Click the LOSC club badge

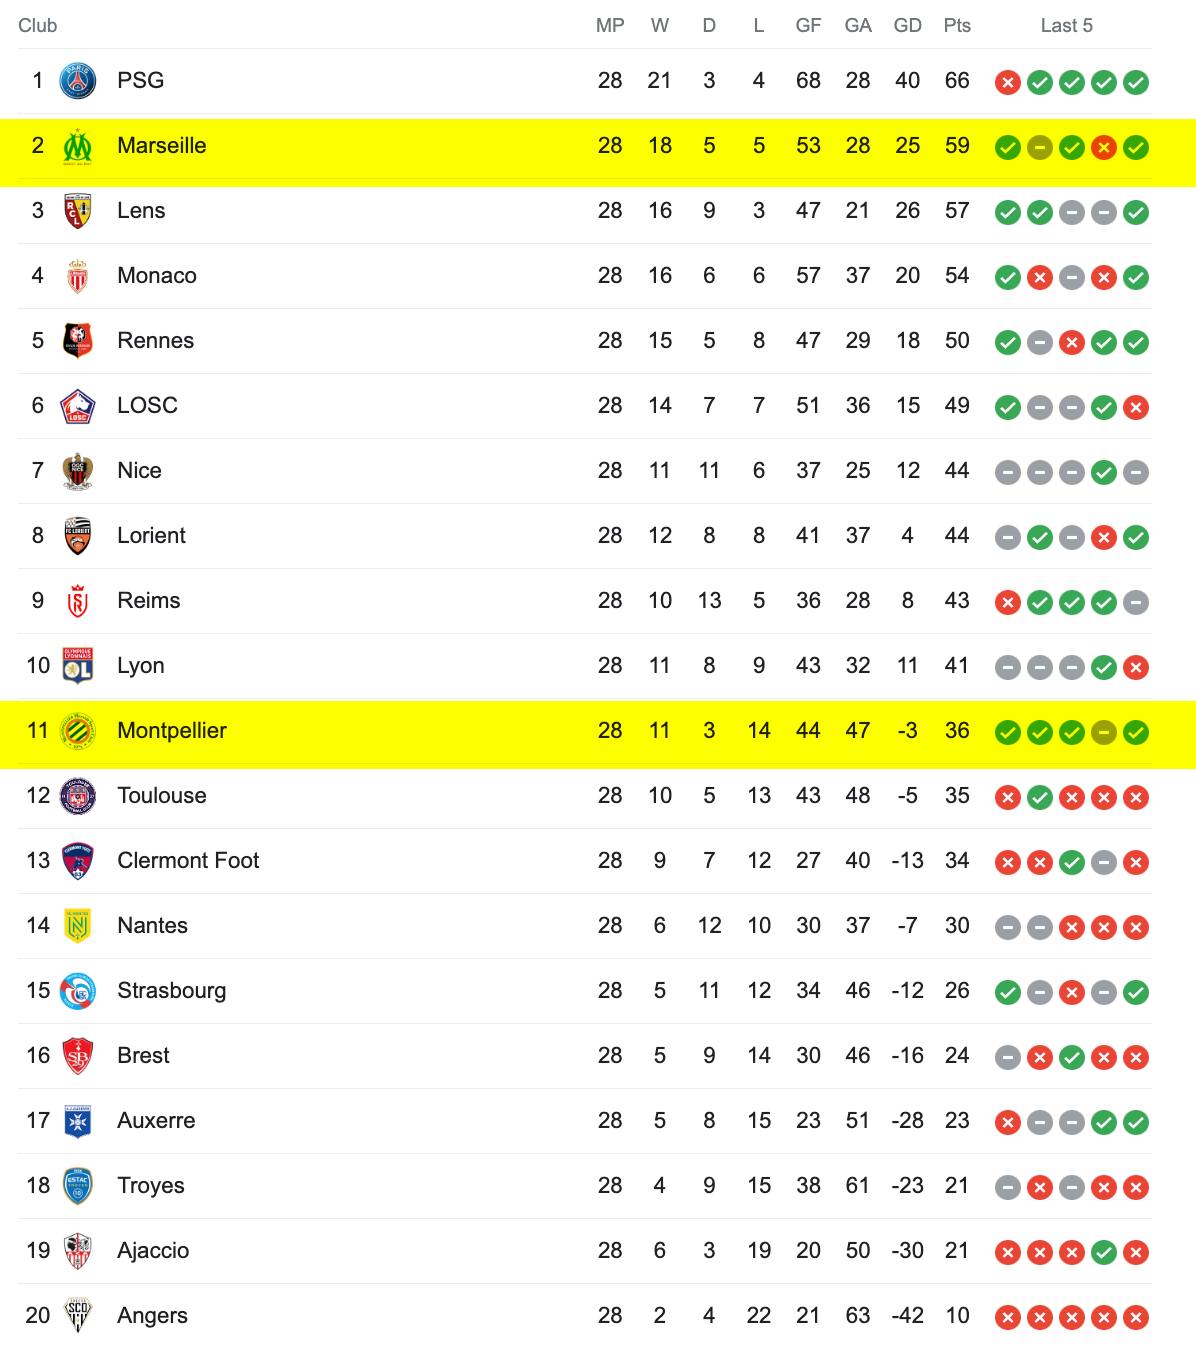pos(77,406)
